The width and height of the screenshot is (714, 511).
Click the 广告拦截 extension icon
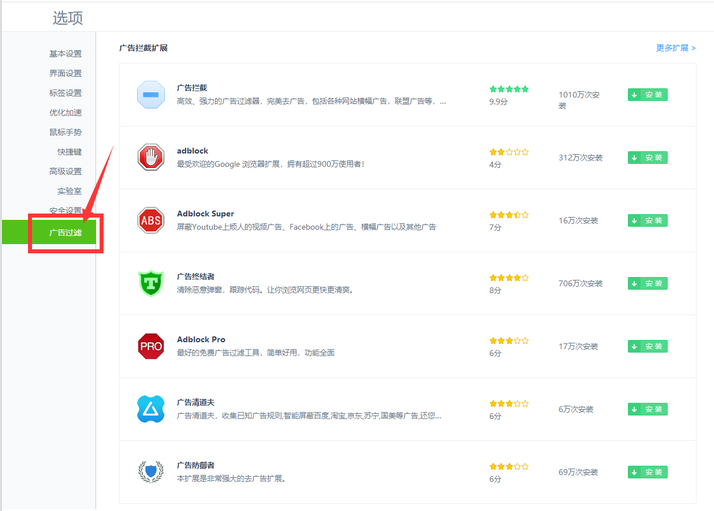151,95
